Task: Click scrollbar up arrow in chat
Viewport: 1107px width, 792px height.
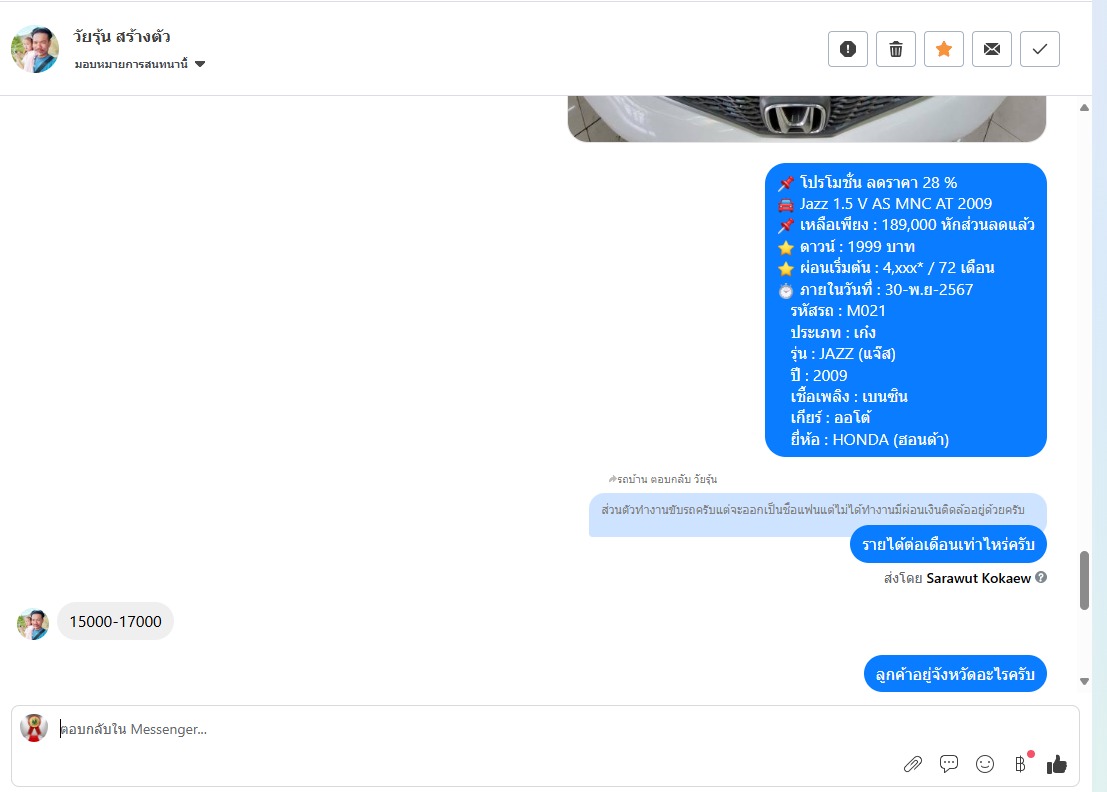Action: (1084, 108)
